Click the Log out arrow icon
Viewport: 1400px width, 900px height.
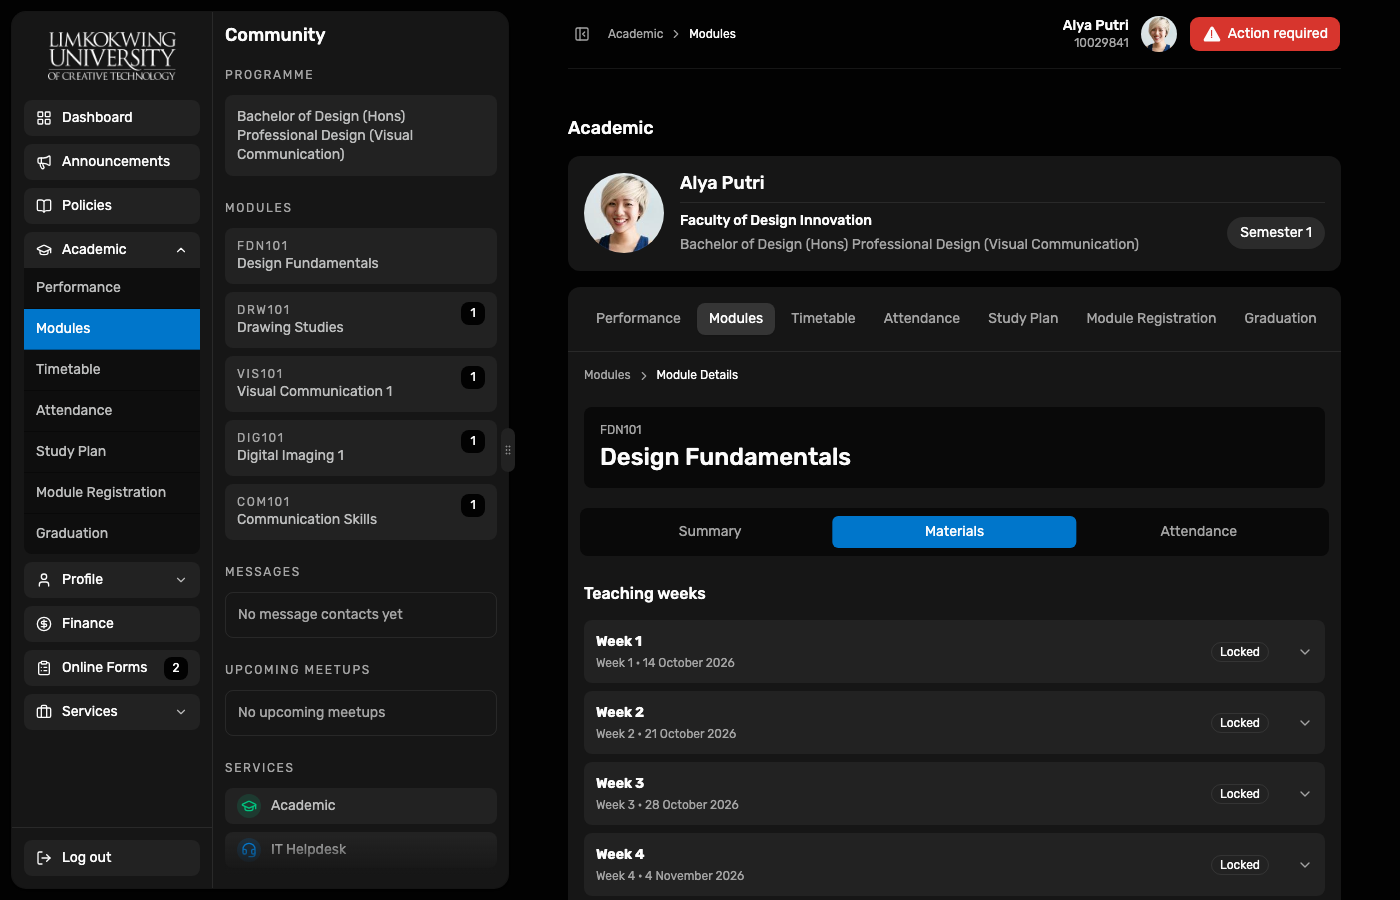tap(44, 858)
